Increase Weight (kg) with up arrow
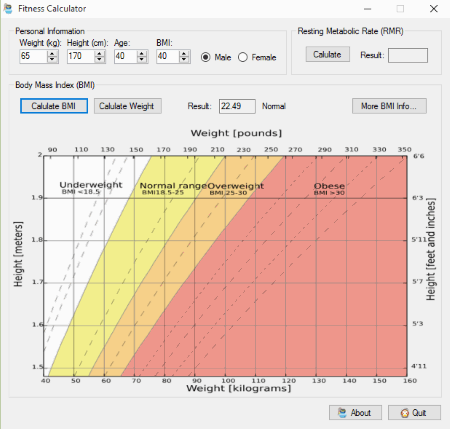 click(52, 53)
